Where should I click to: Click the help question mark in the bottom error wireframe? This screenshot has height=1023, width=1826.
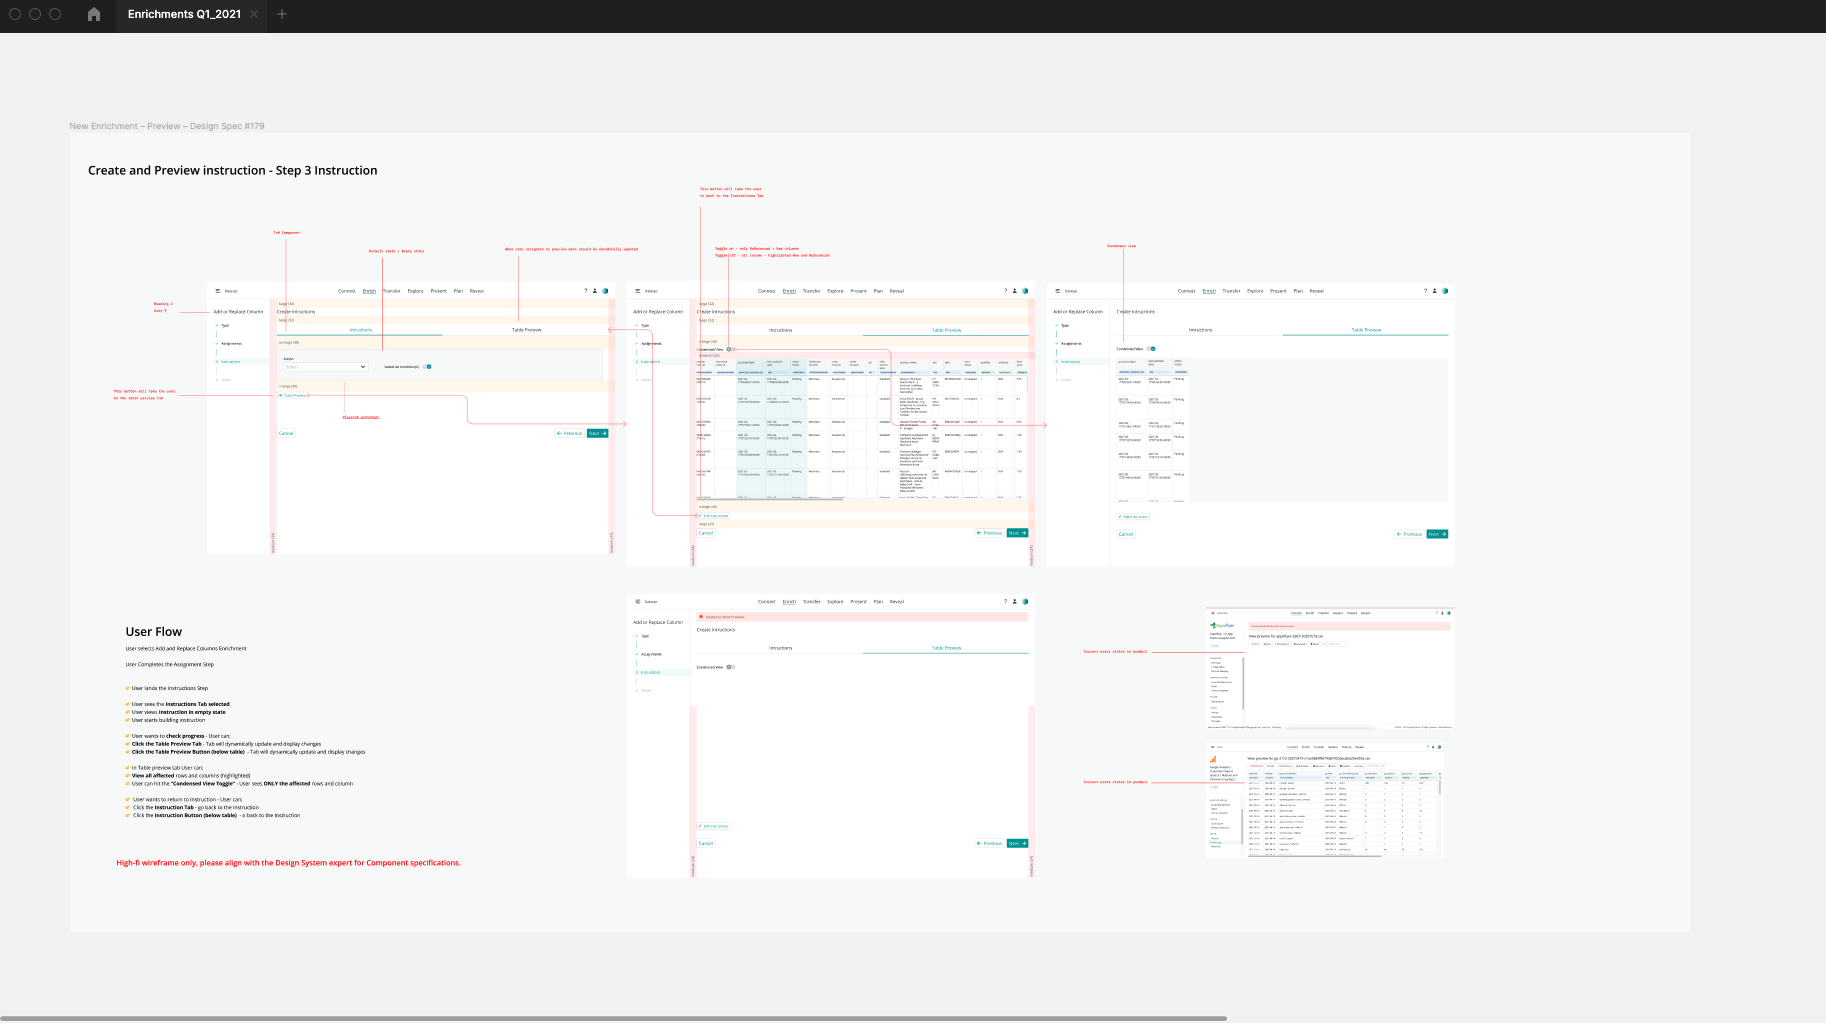pos(1006,602)
